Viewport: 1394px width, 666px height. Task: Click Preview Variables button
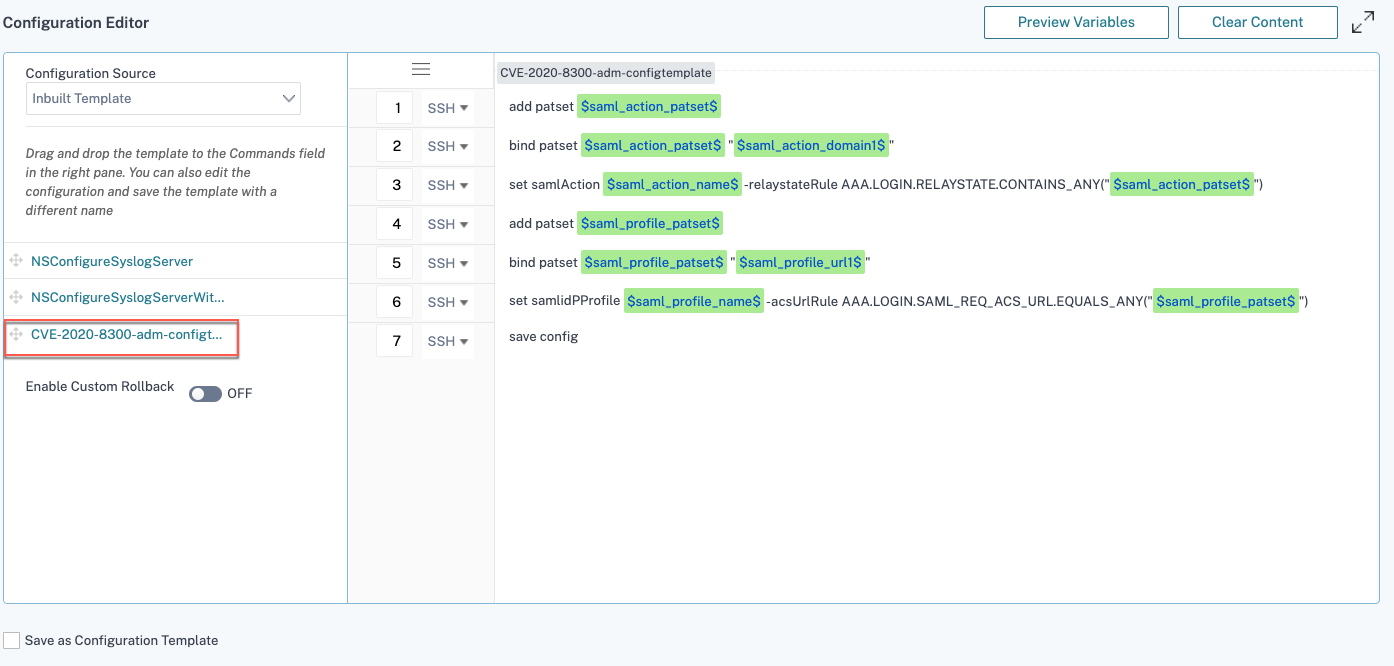coord(1076,22)
